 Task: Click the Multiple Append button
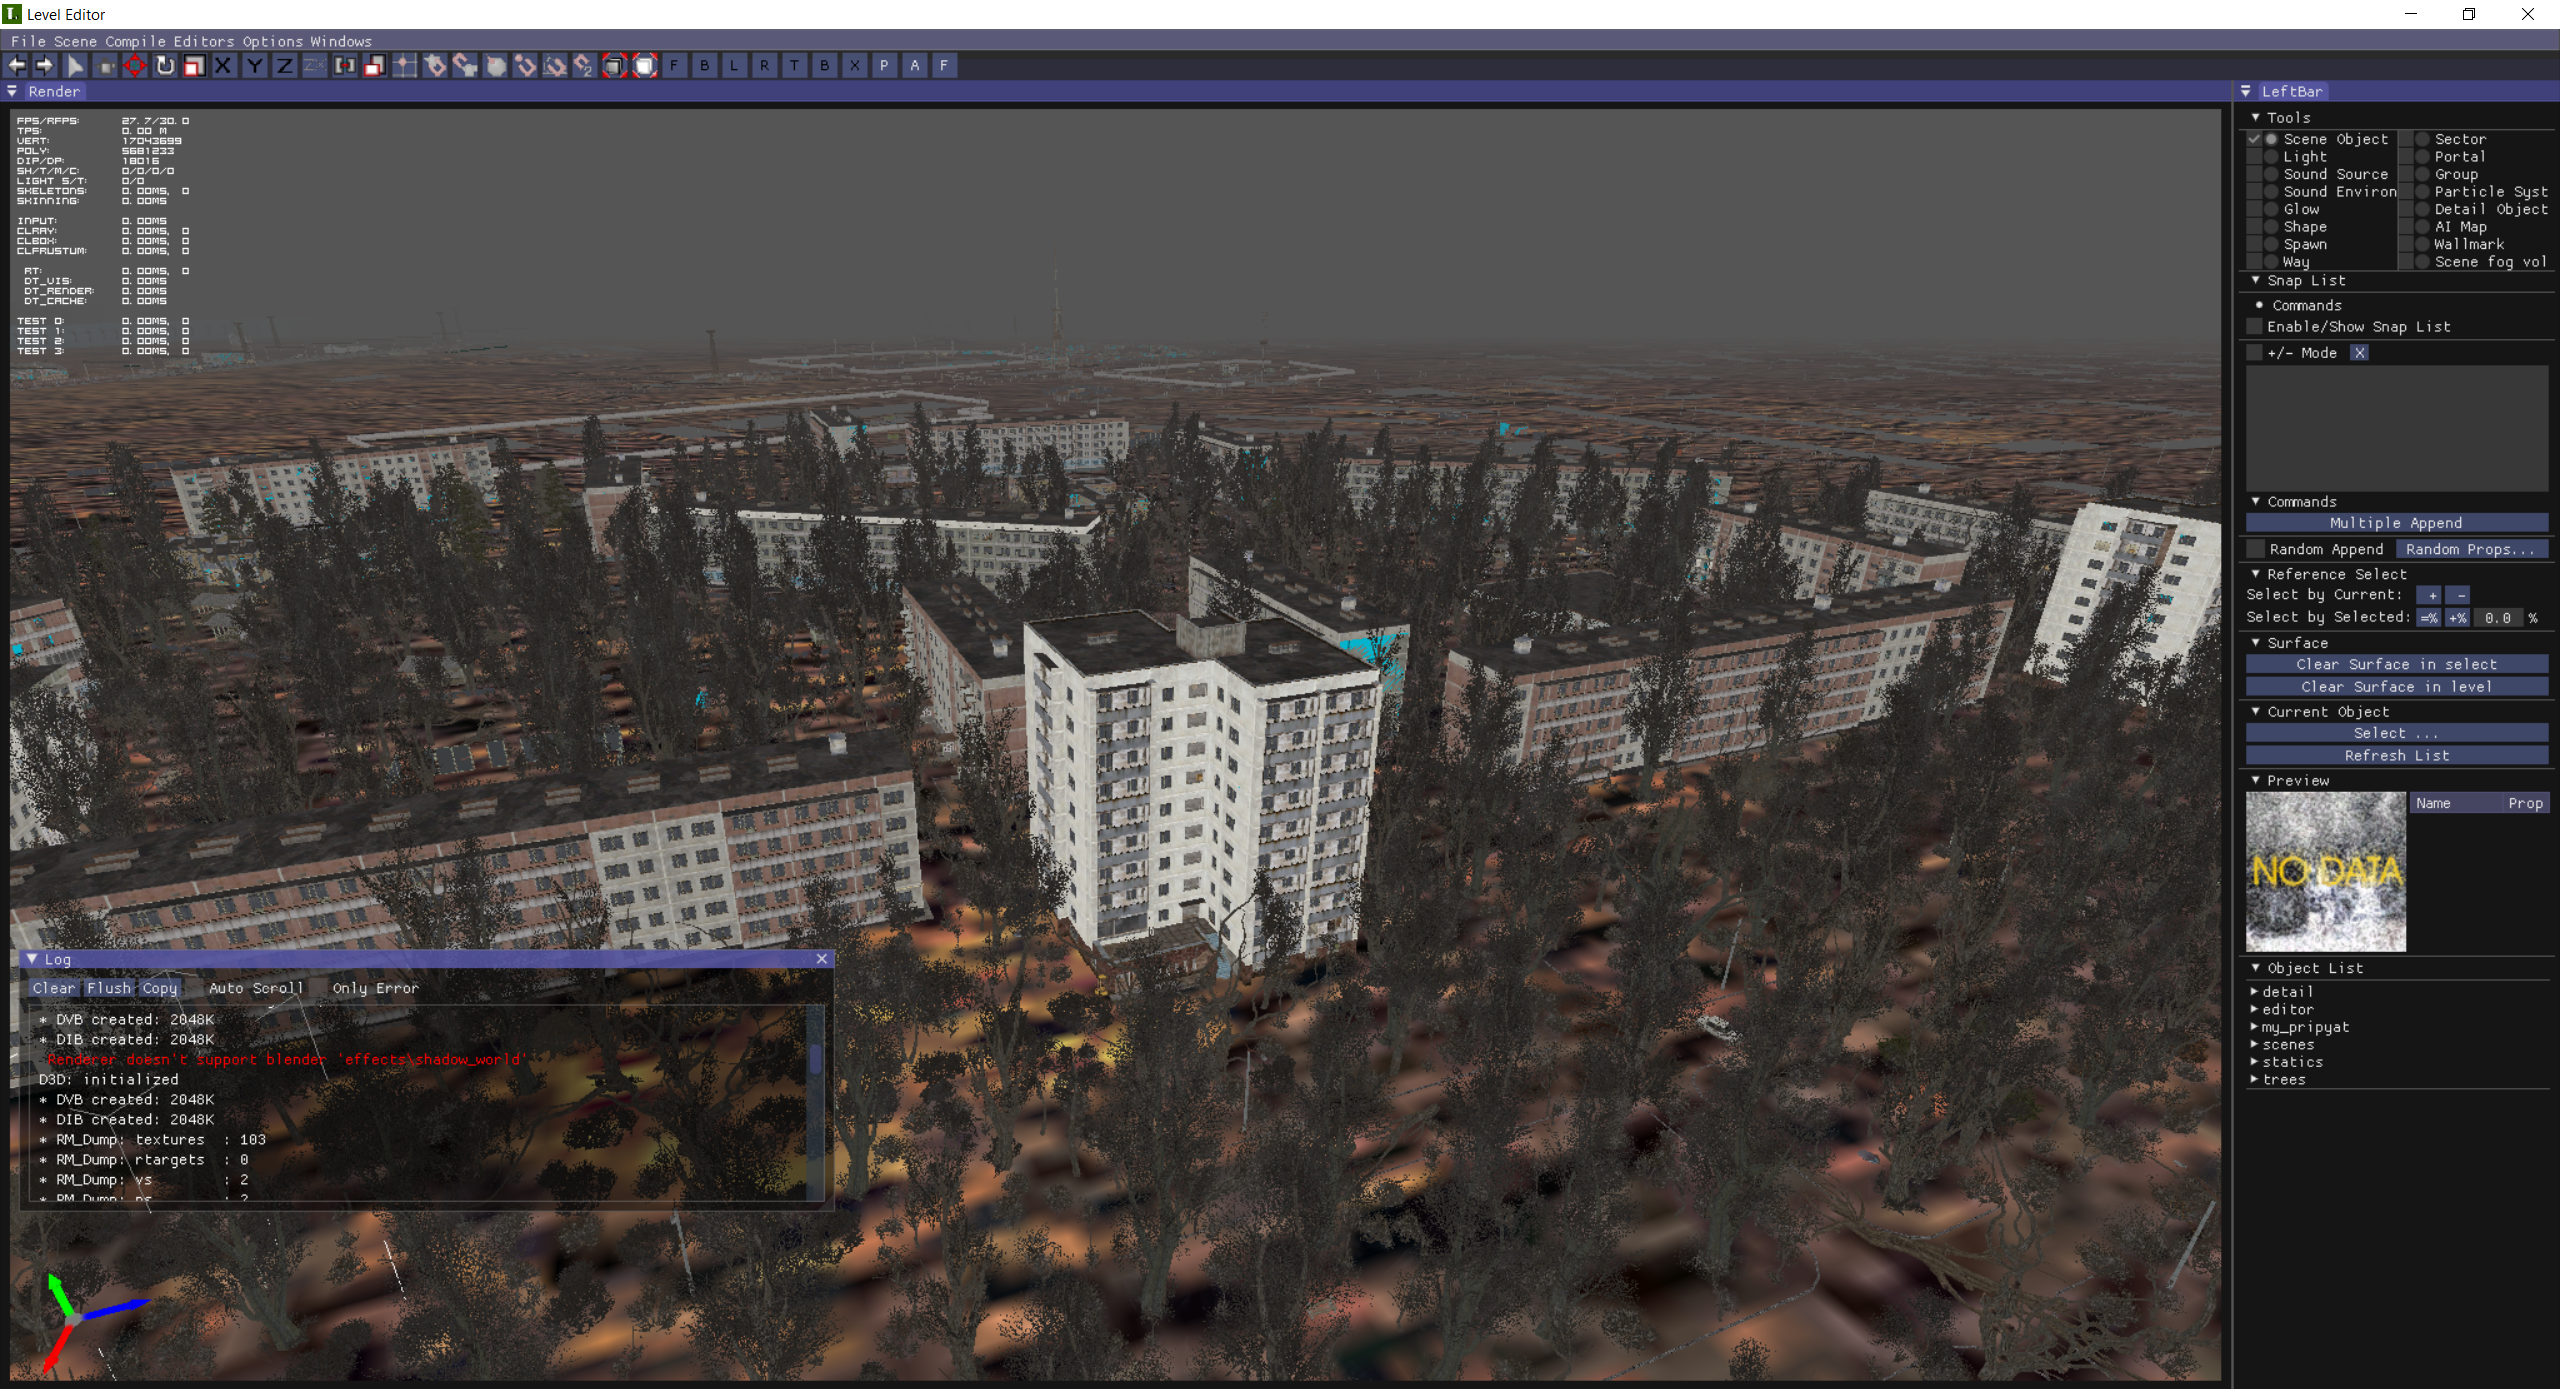[2396, 523]
